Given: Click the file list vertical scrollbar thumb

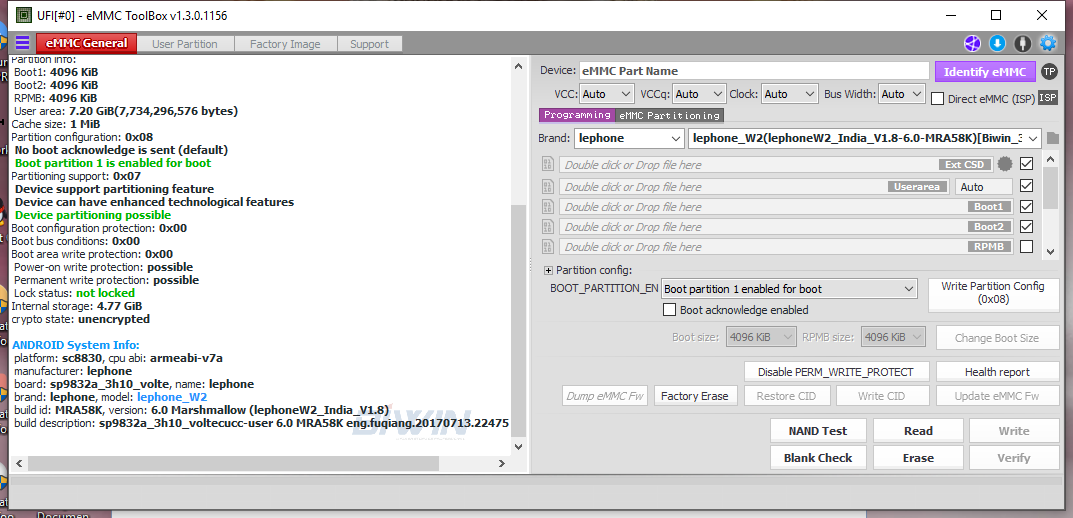Looking at the screenshot, I should [1050, 187].
